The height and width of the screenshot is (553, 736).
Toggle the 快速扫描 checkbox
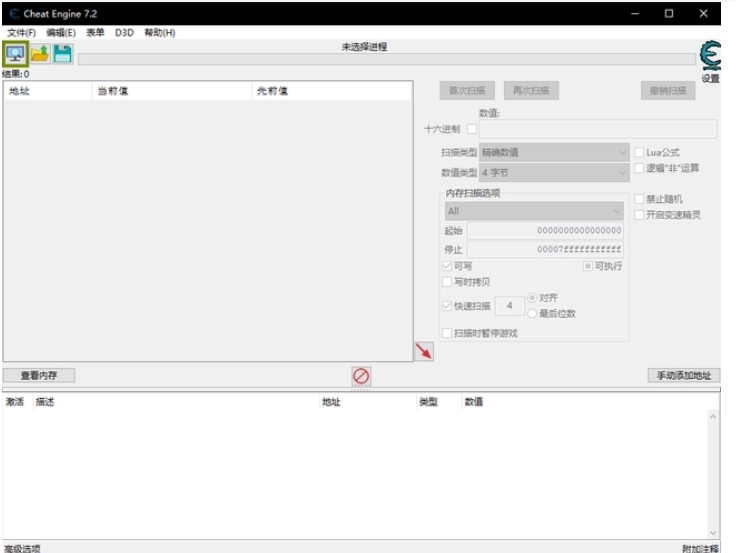(x=447, y=306)
